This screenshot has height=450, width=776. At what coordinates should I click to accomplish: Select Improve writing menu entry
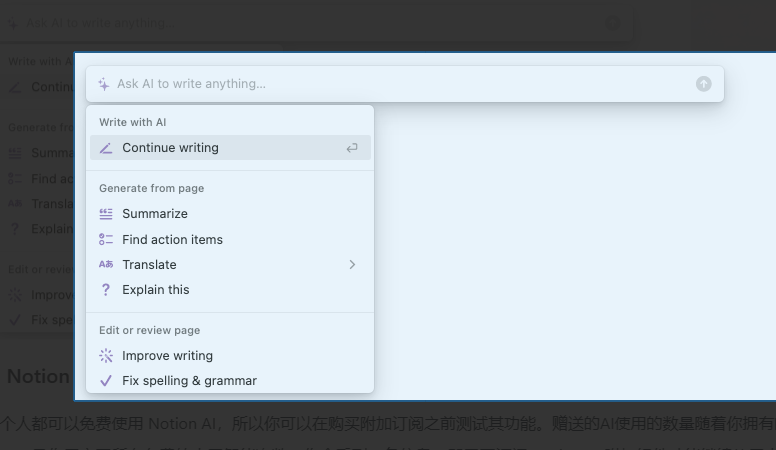[167, 356]
